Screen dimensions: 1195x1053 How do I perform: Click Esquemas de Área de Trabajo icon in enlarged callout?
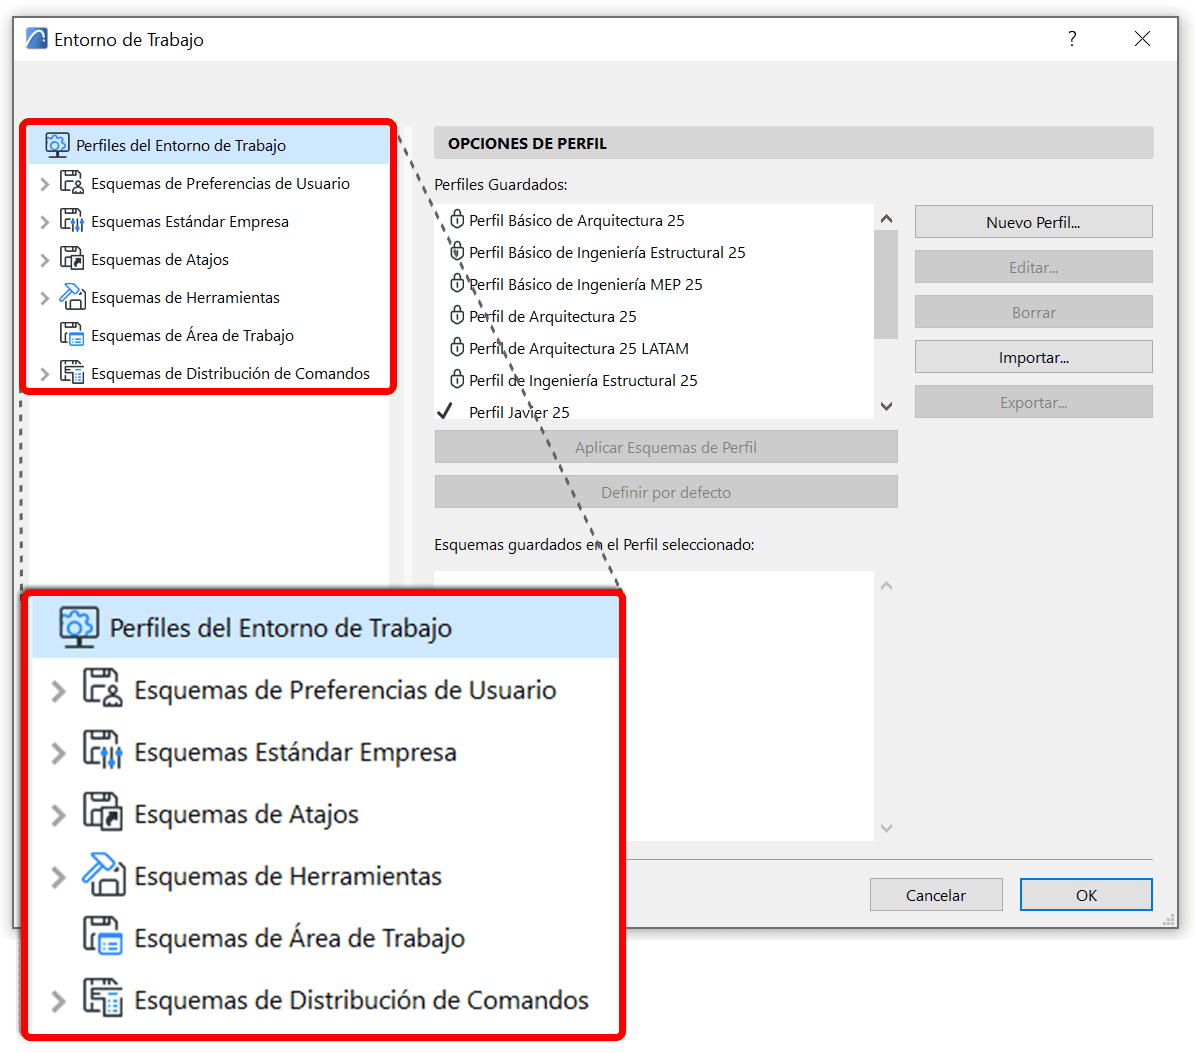pyautogui.click(x=102, y=938)
